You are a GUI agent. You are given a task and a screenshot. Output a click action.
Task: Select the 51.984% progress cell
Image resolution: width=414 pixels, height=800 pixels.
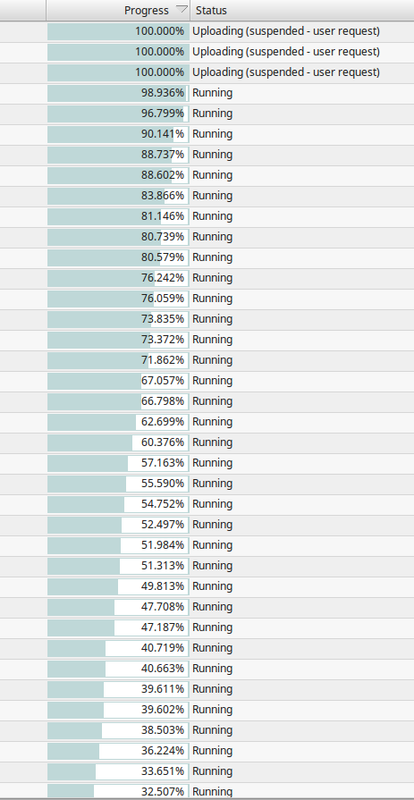118,545
